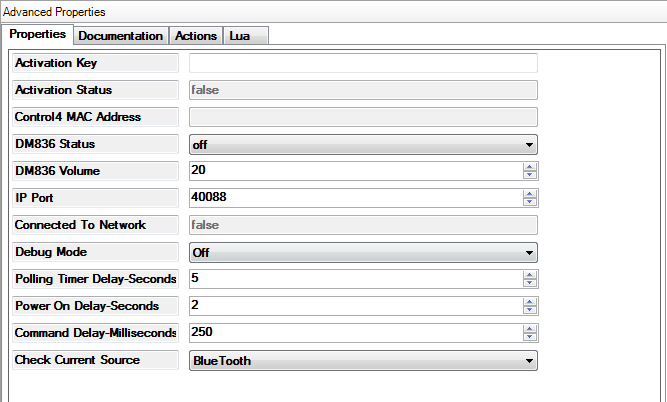Open the Actions tab
The image size is (667, 402).
coord(195,35)
